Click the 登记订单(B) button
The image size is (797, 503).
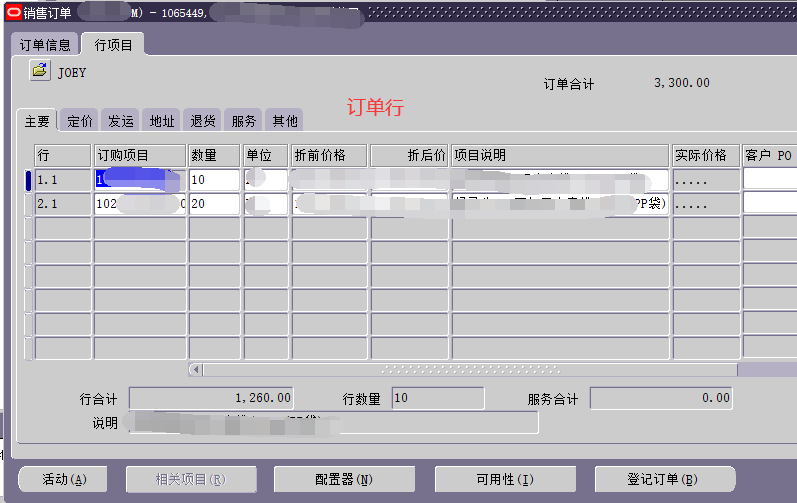(665, 479)
